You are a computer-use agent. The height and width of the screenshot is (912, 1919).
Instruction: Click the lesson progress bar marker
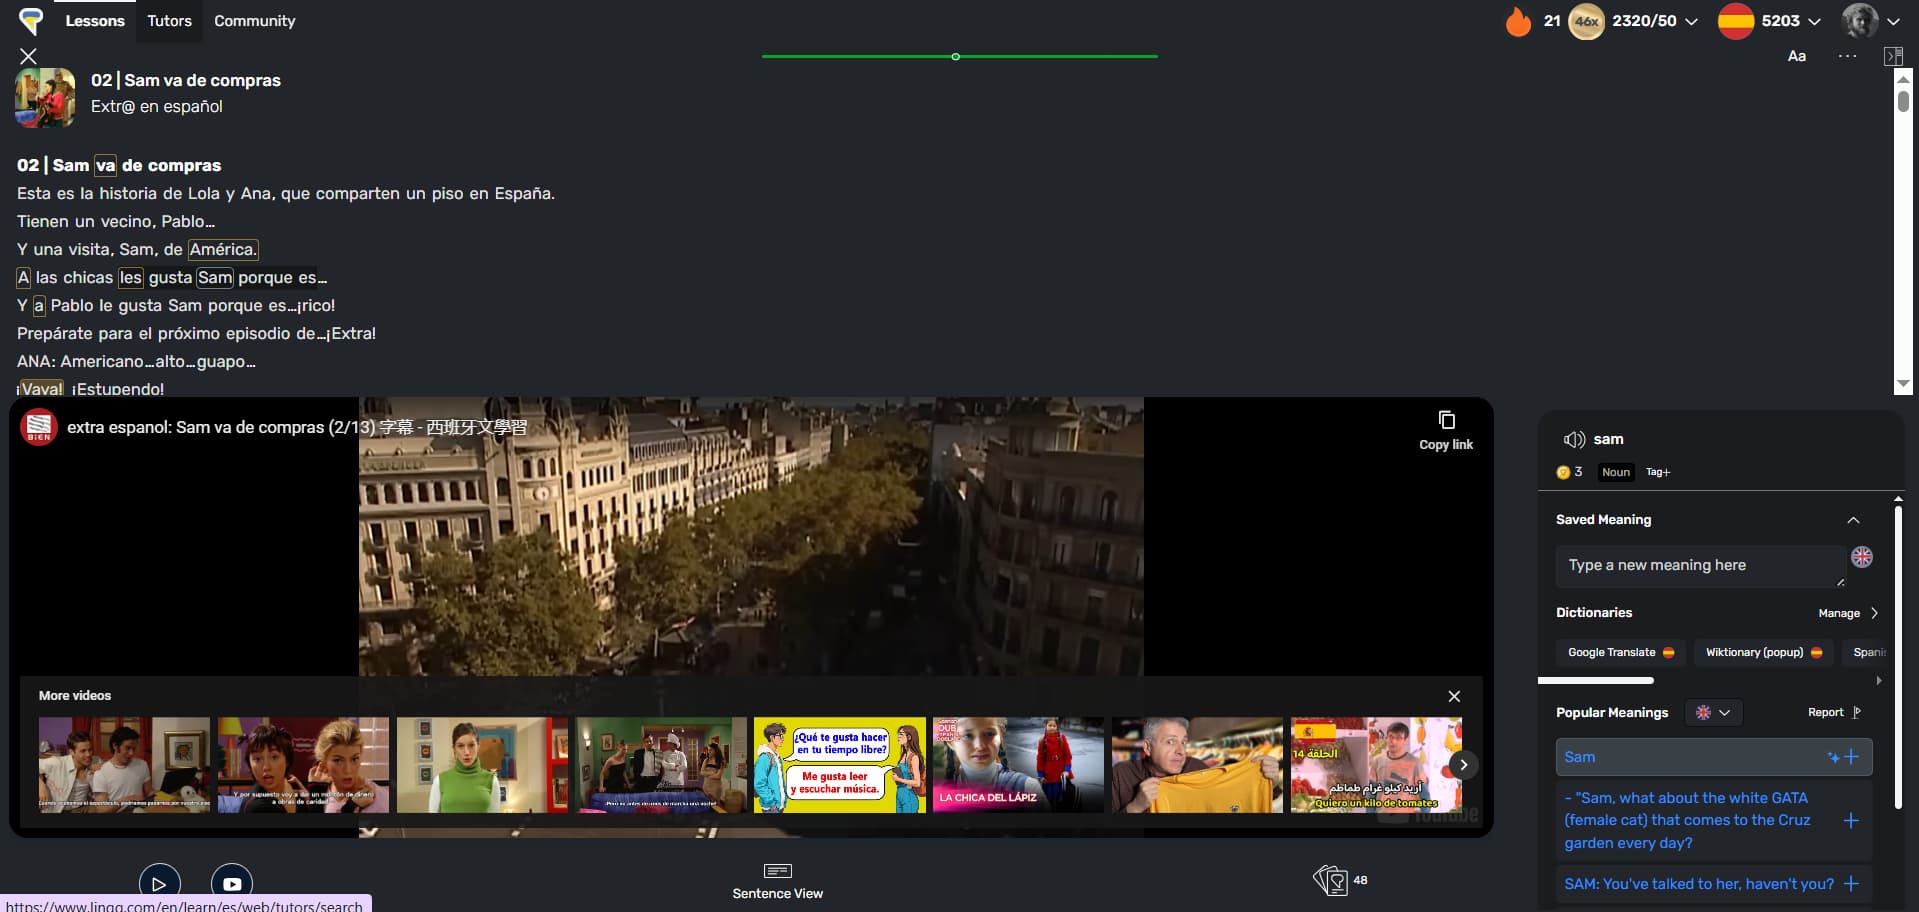coord(956,57)
